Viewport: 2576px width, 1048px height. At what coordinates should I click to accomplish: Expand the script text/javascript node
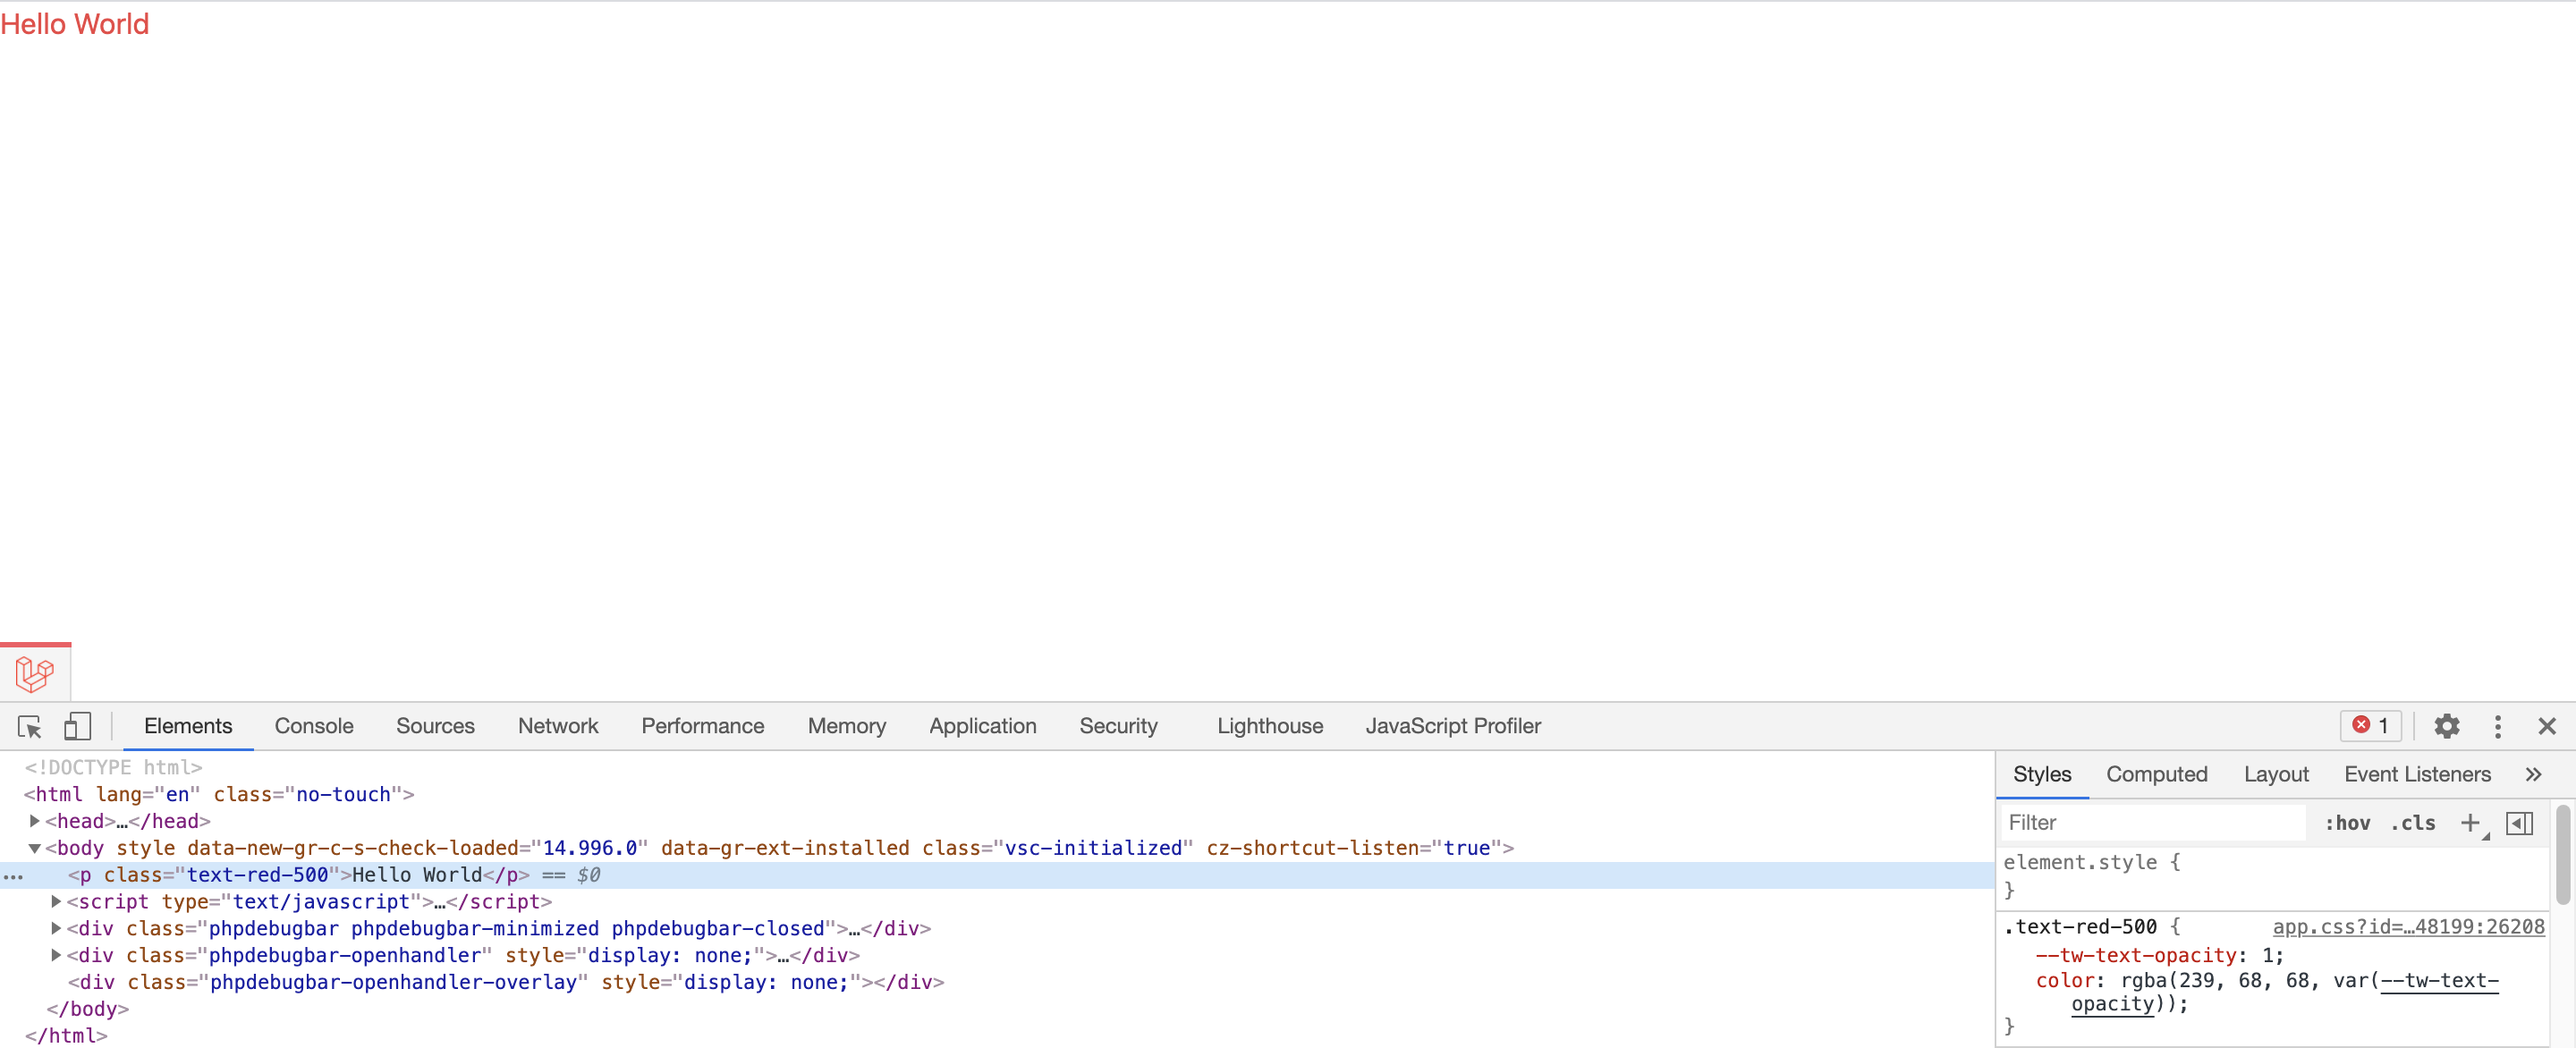[56, 901]
